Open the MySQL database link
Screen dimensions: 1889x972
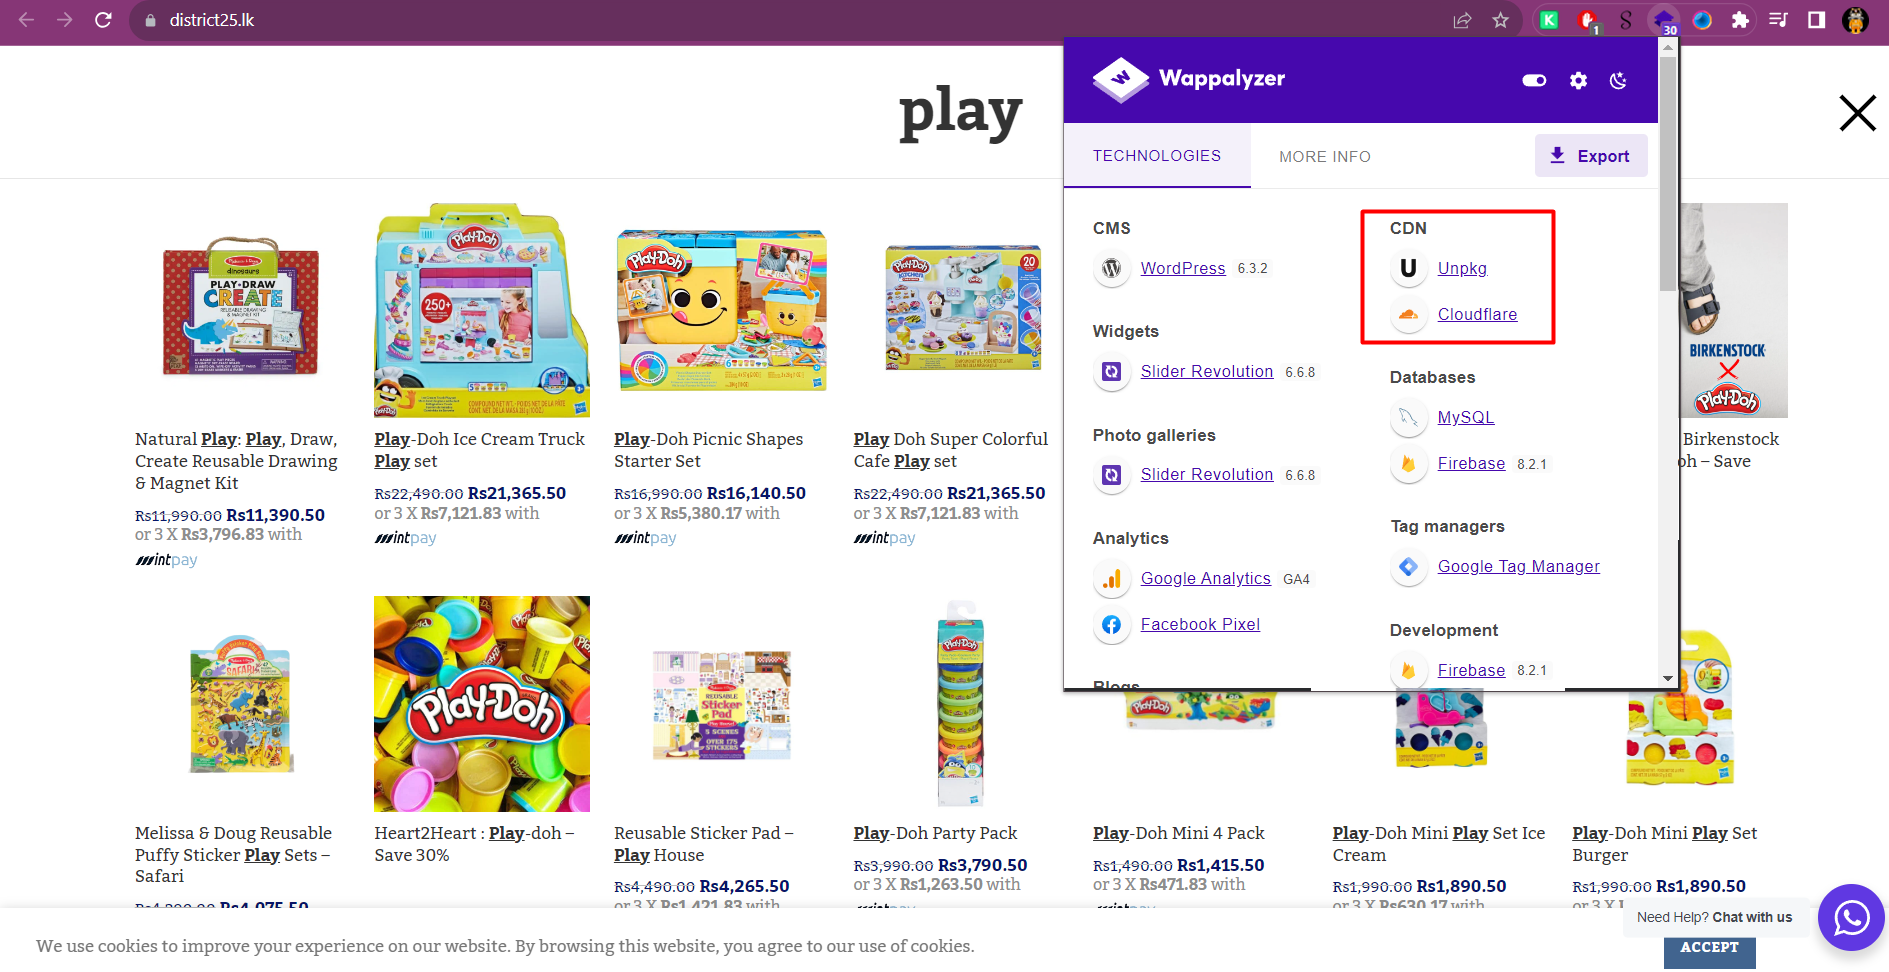point(1466,417)
